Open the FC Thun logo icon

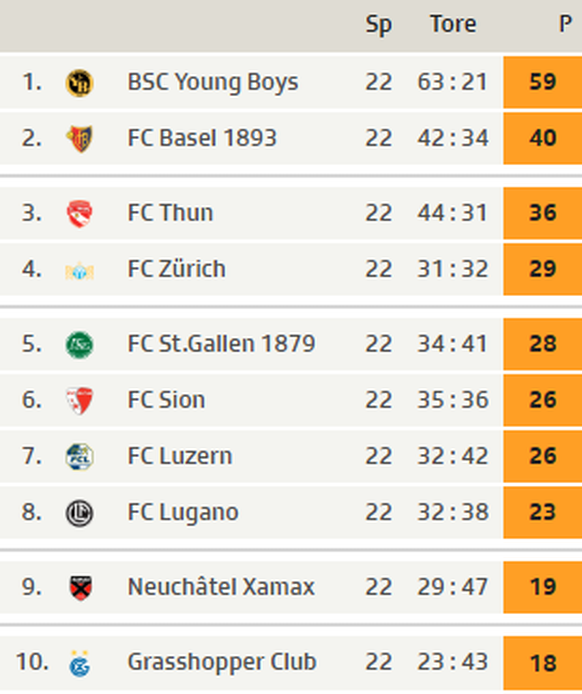click(80, 214)
